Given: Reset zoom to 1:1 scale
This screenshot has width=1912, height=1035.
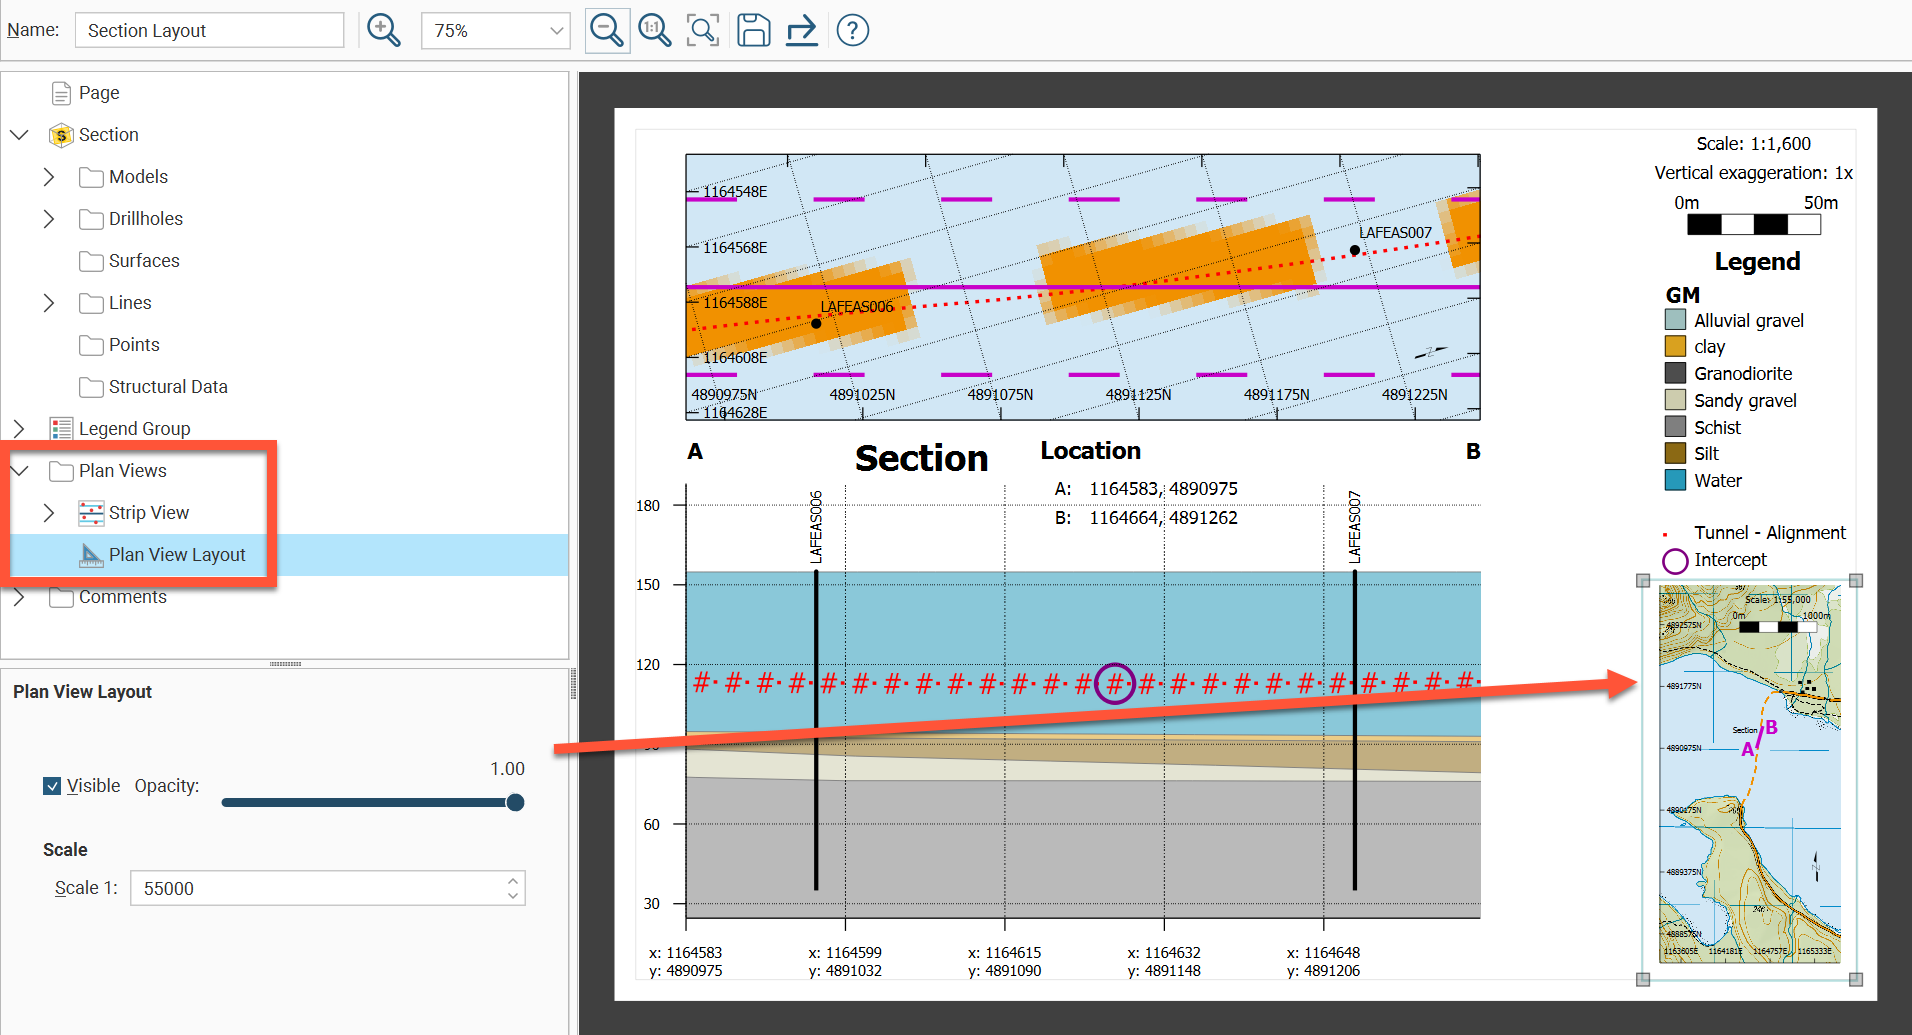Looking at the screenshot, I should [x=655, y=30].
